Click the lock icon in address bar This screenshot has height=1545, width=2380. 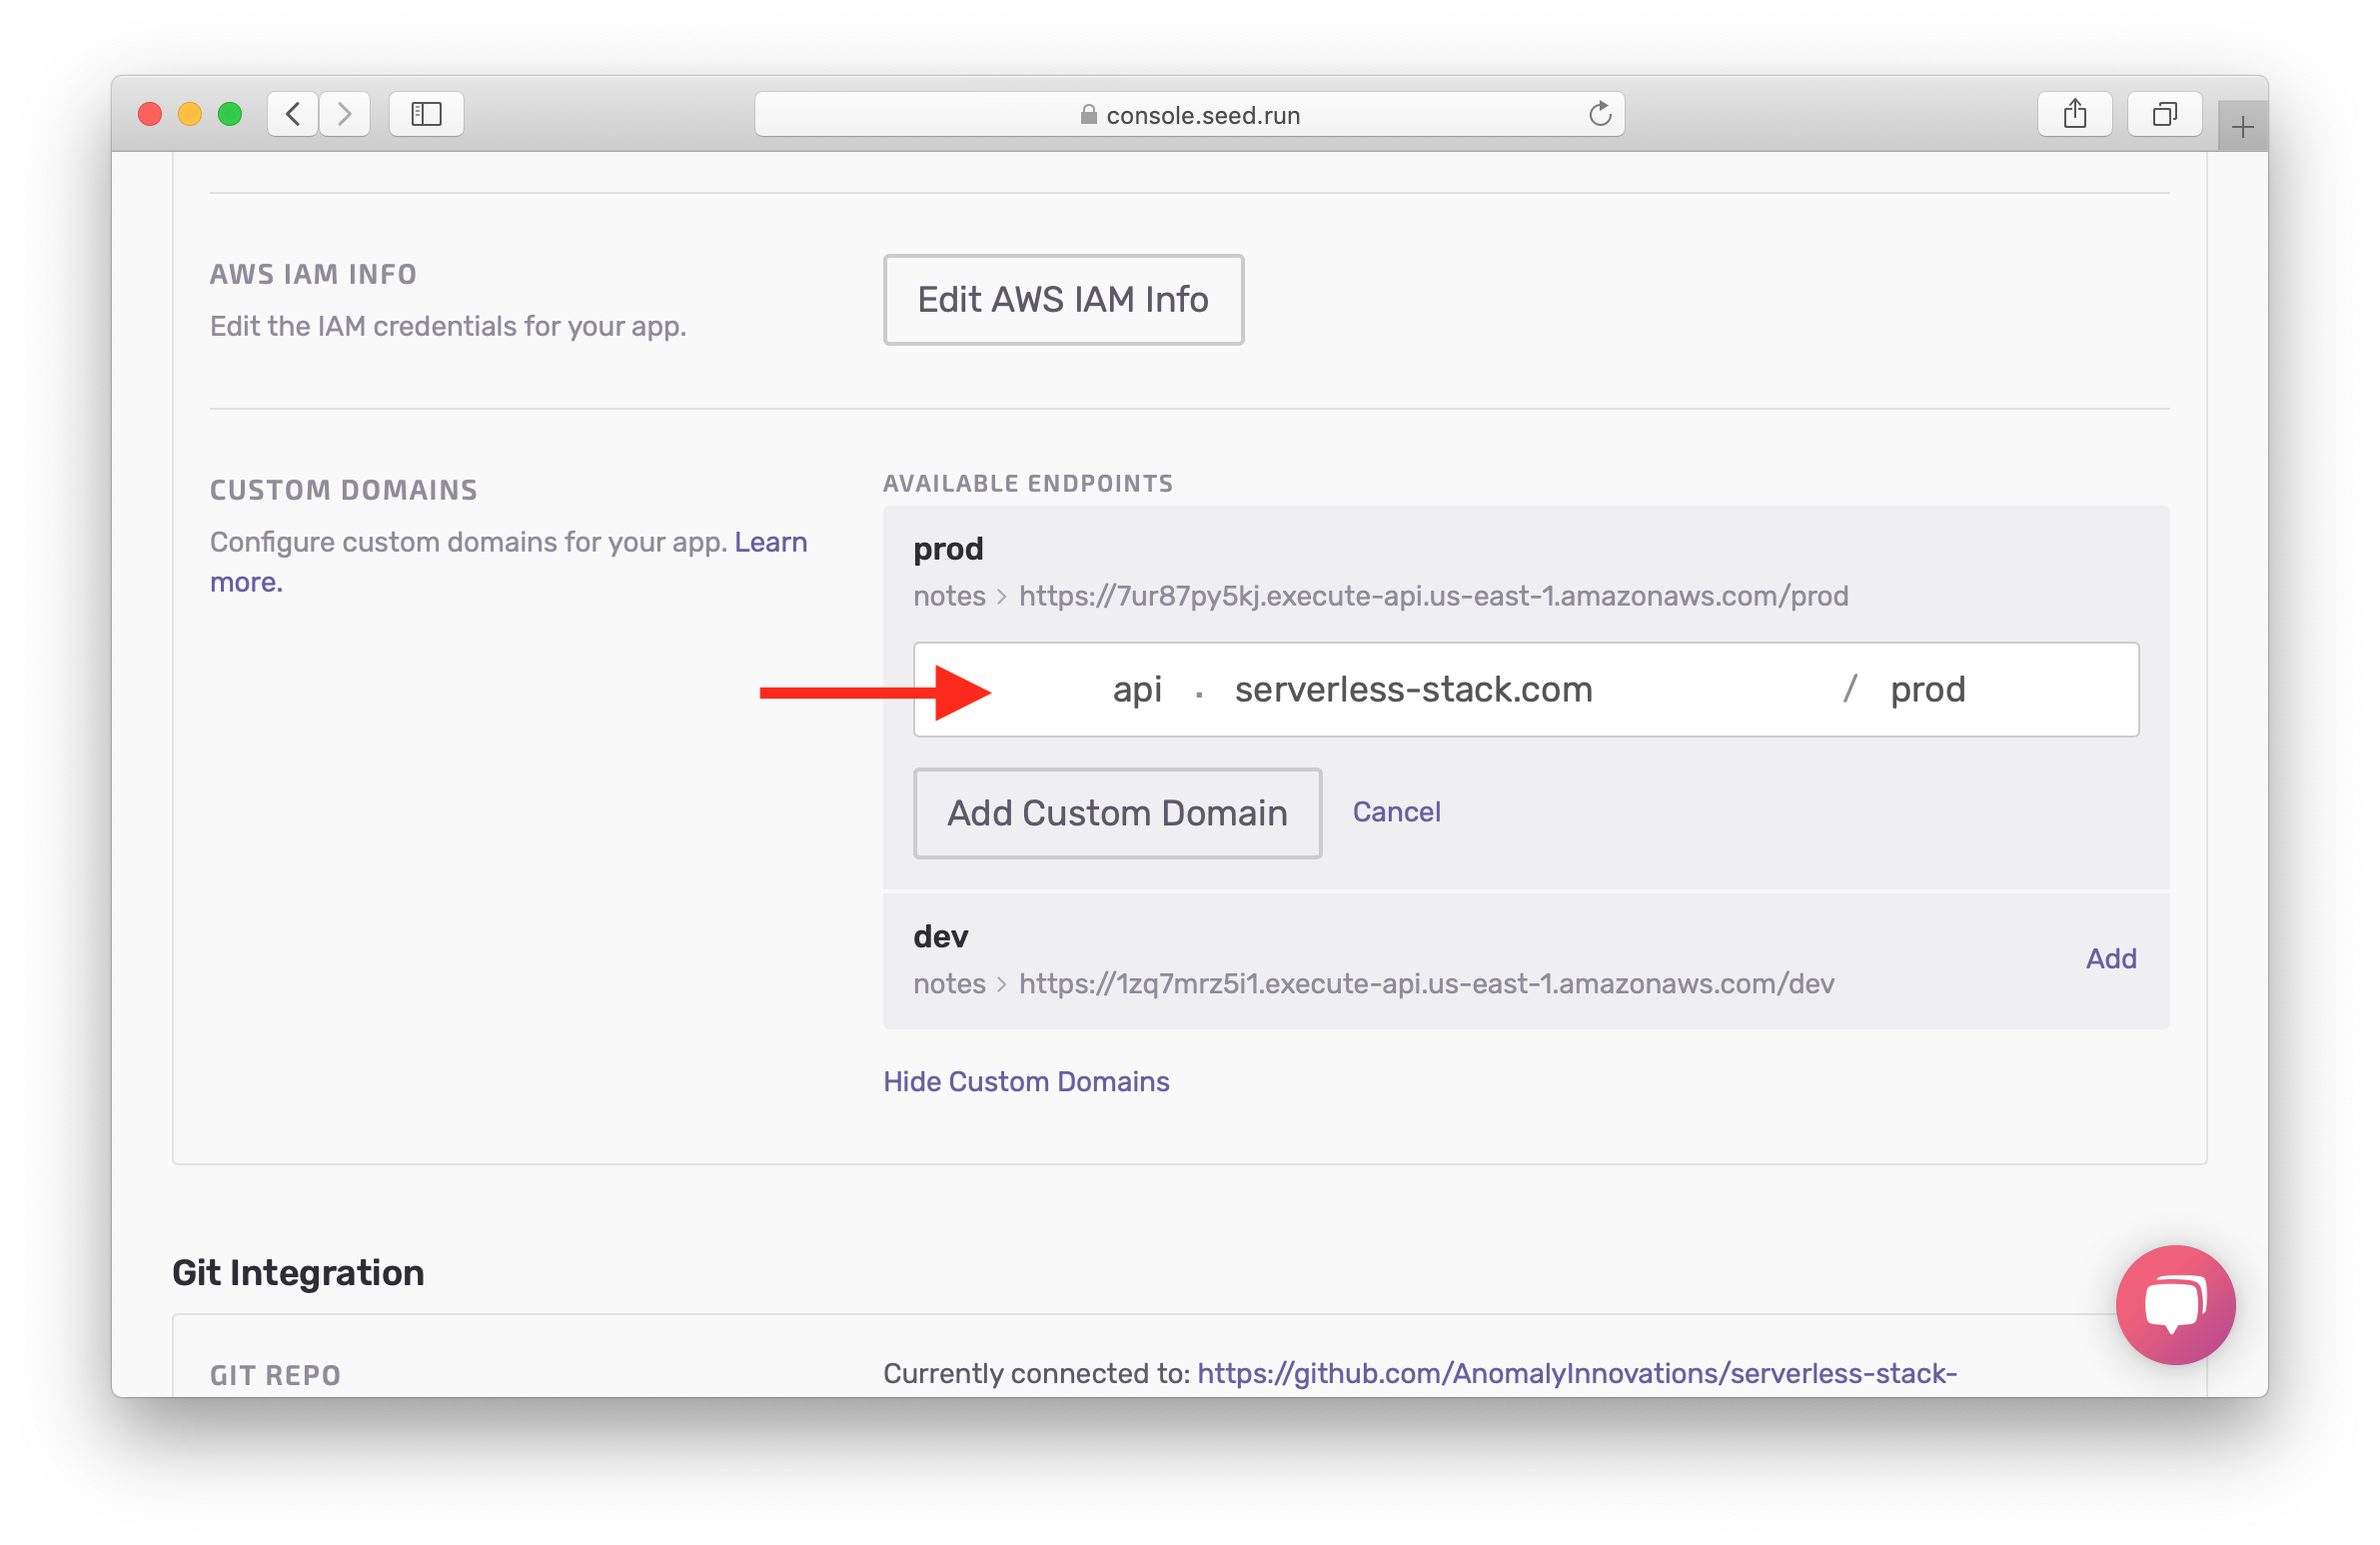click(x=1088, y=115)
